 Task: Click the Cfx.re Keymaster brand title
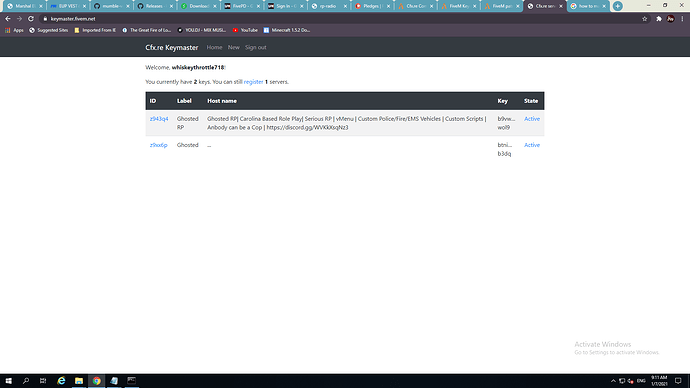click(x=172, y=48)
